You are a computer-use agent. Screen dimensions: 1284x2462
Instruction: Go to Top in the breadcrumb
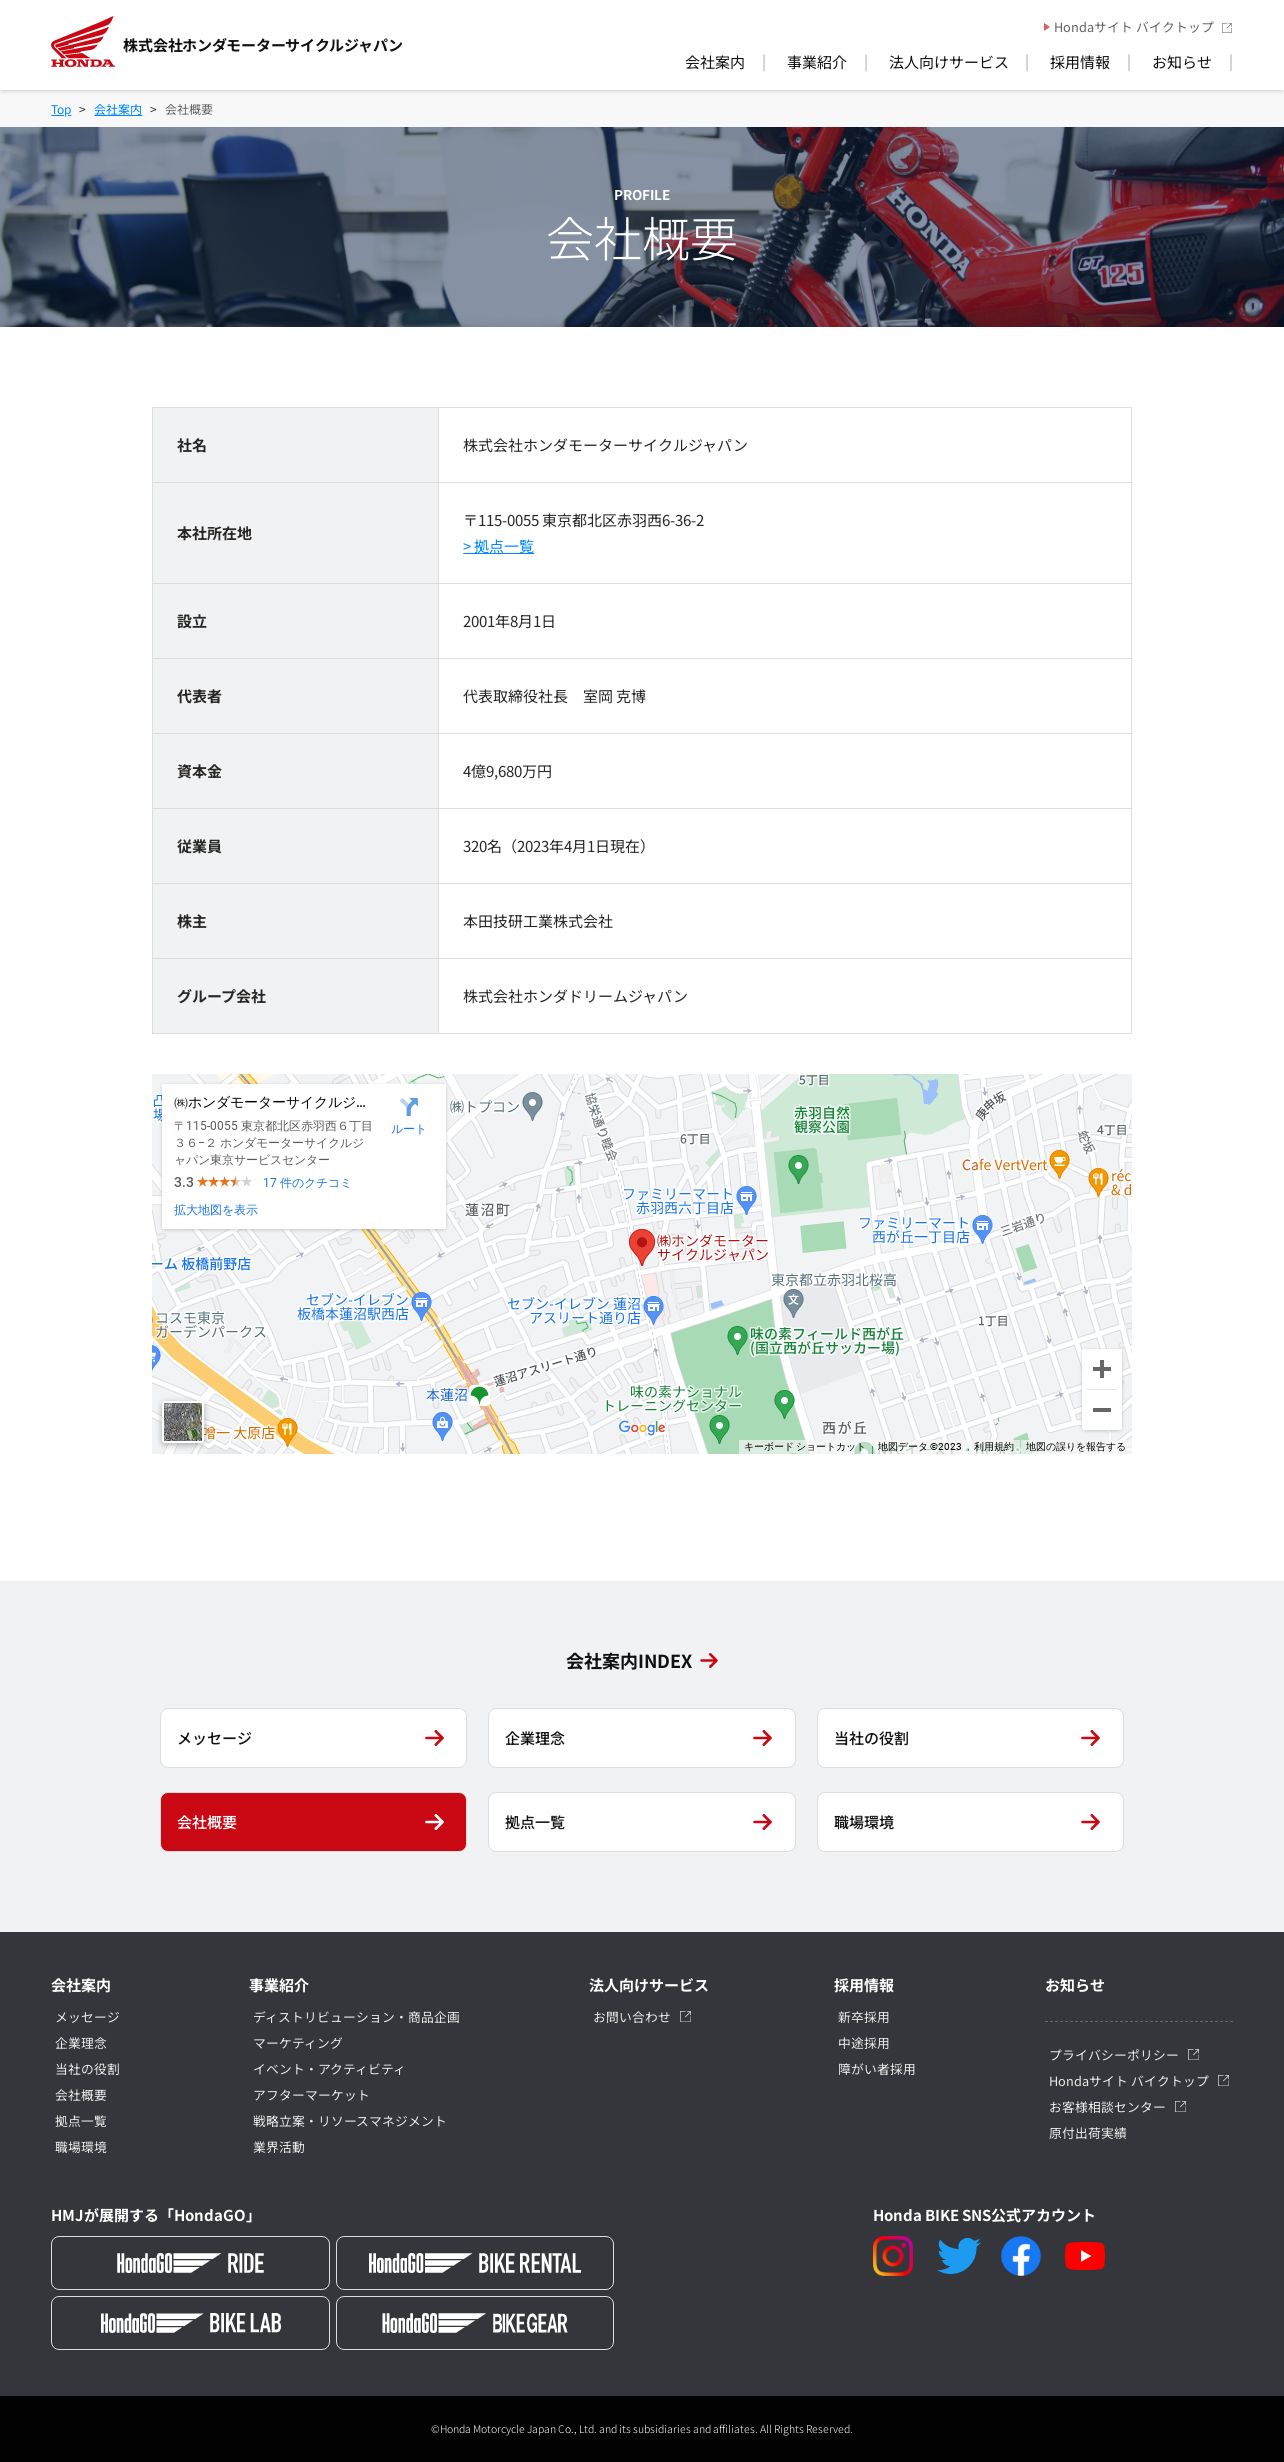click(61, 109)
